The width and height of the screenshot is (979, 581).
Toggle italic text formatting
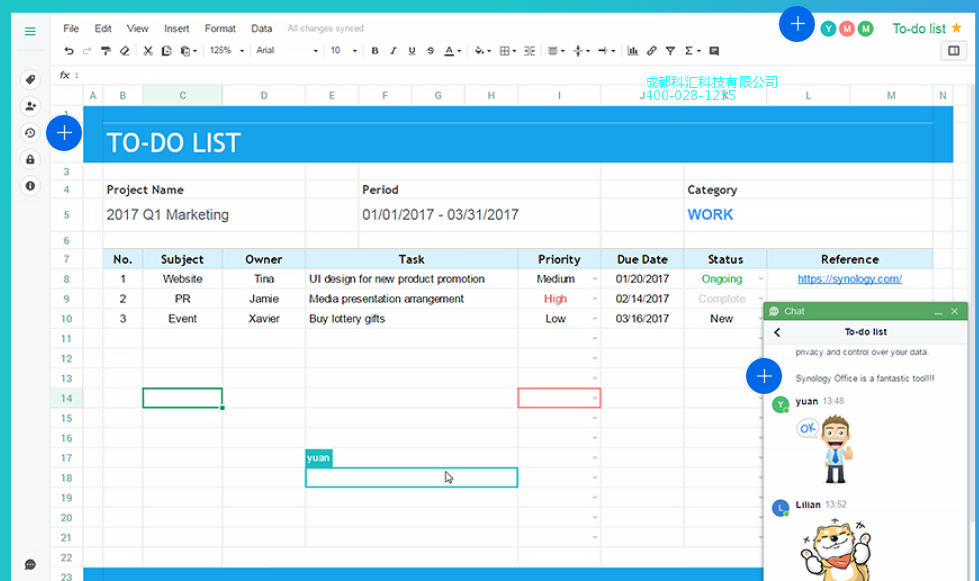(x=393, y=51)
